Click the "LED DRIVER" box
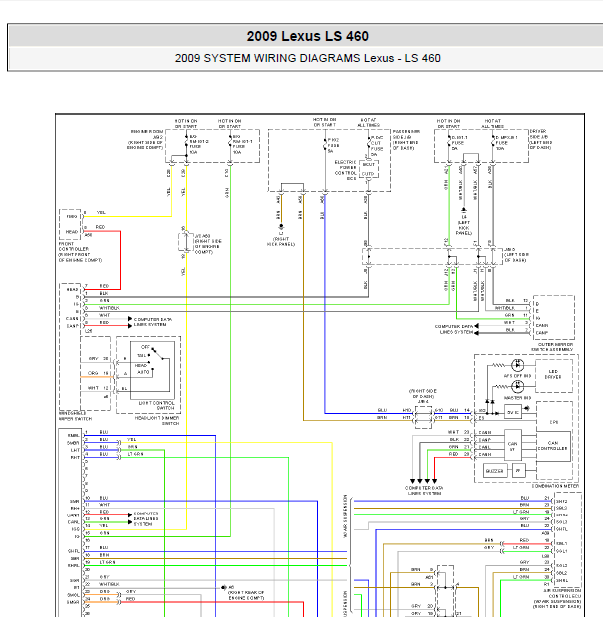Image resolution: width=603 pixels, height=617 pixels. click(x=553, y=375)
